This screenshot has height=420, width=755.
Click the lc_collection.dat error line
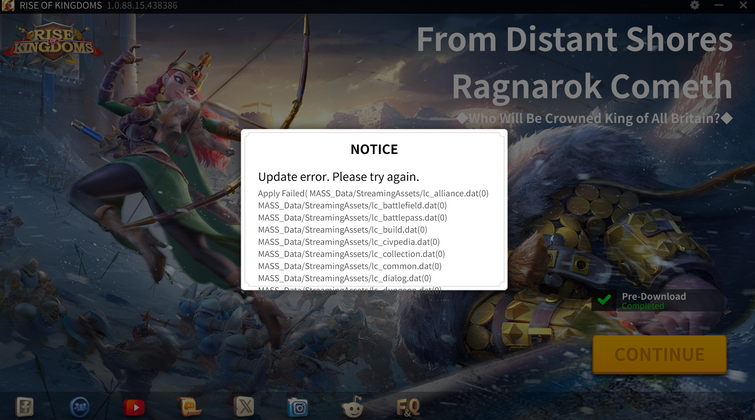pos(351,253)
